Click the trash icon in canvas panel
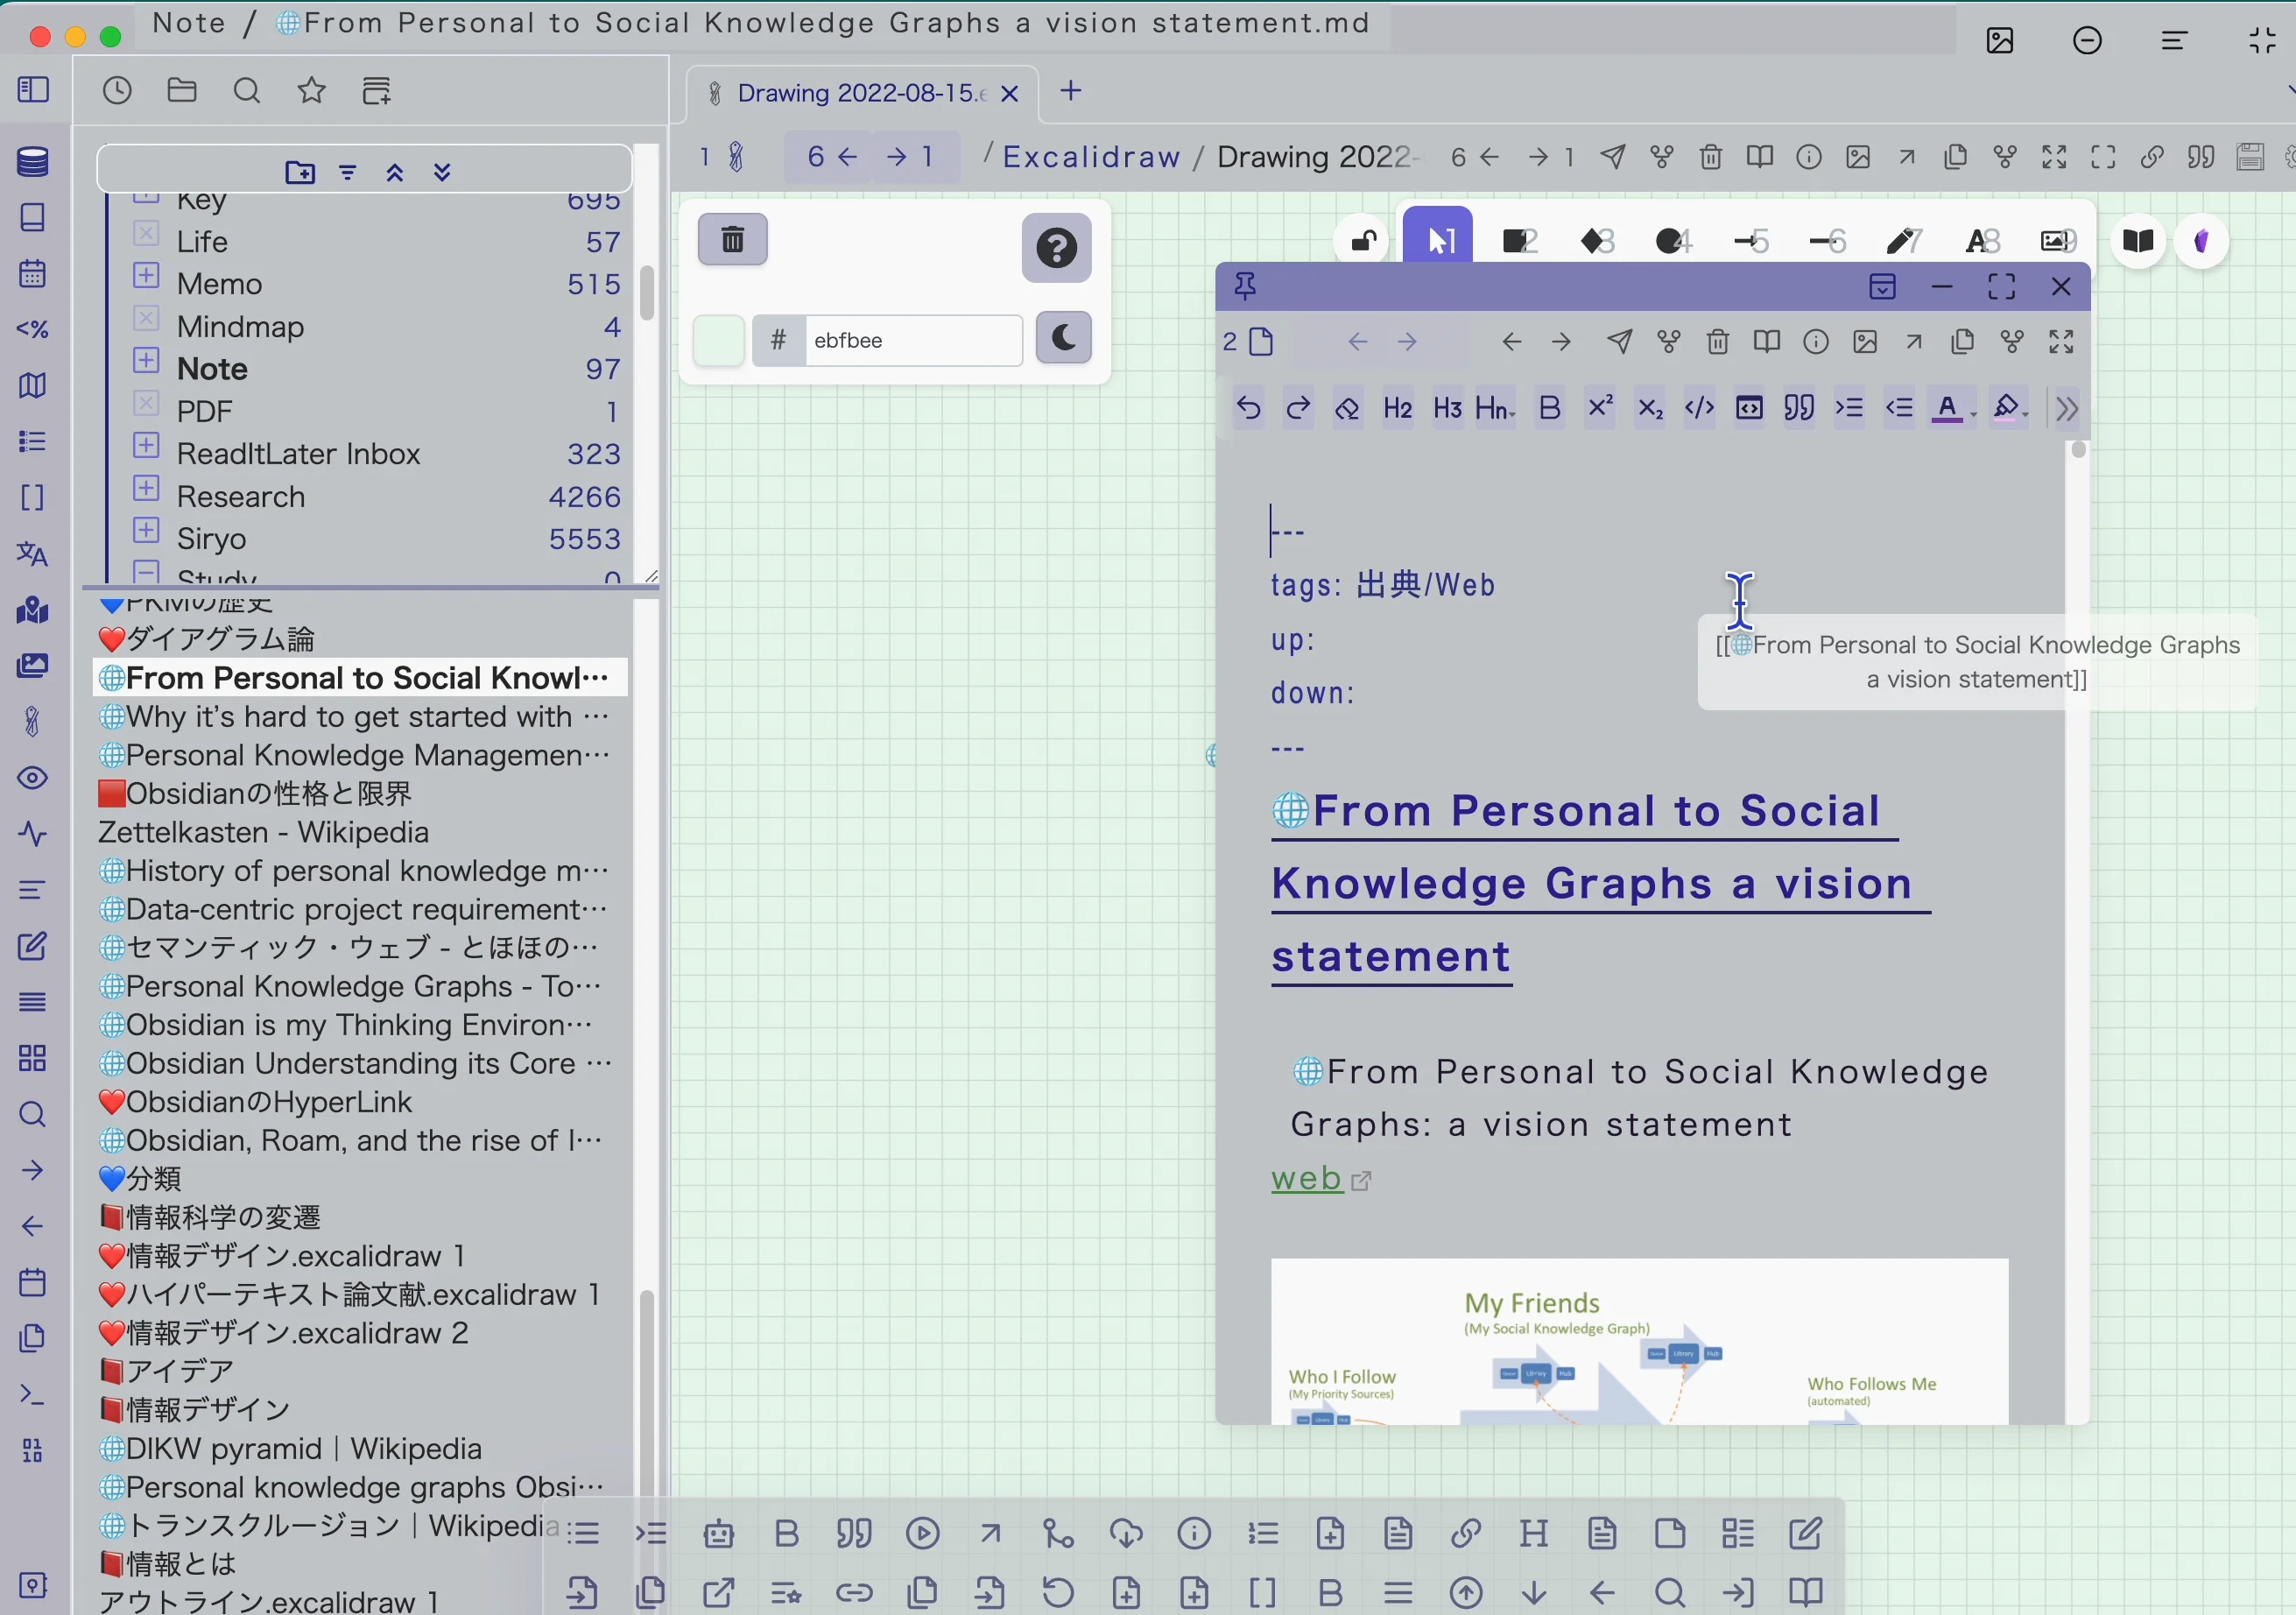Viewport: 2296px width, 1615px height. click(733, 239)
